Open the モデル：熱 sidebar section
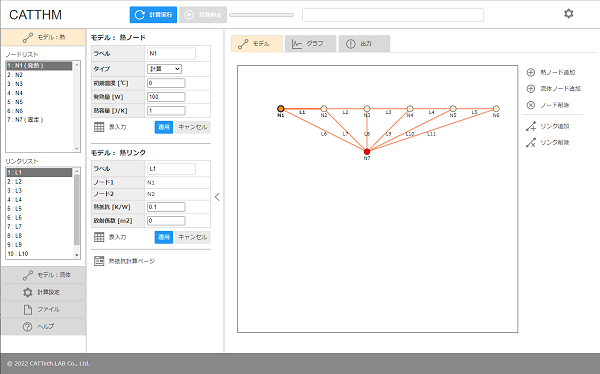600x374 pixels. click(43, 38)
